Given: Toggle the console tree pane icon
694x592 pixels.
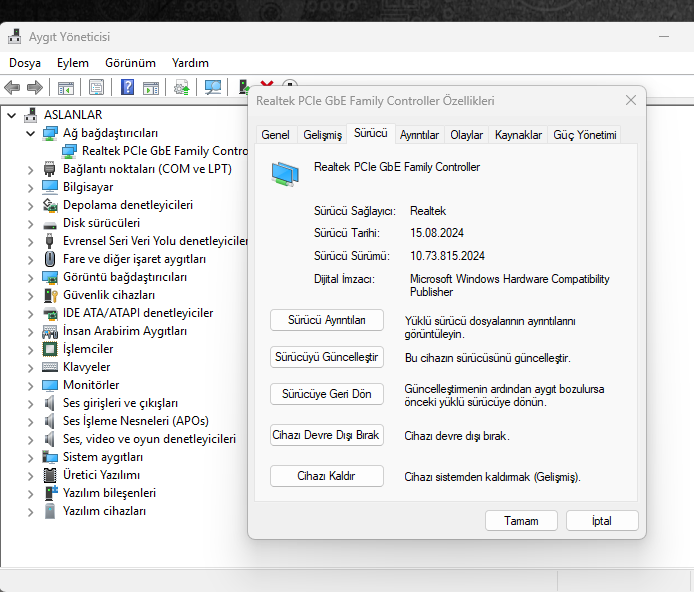Looking at the screenshot, I should [66, 88].
